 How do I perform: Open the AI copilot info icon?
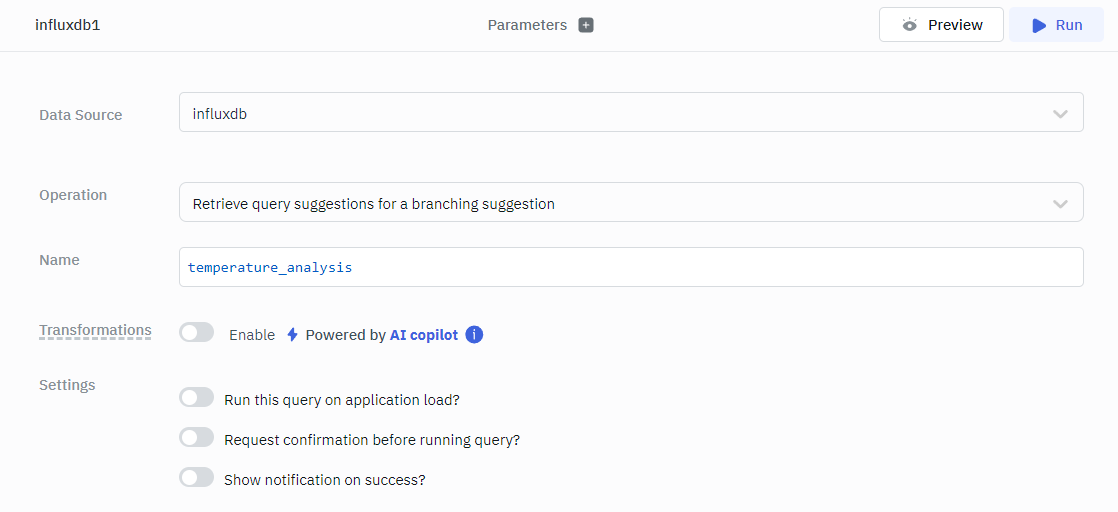point(475,335)
